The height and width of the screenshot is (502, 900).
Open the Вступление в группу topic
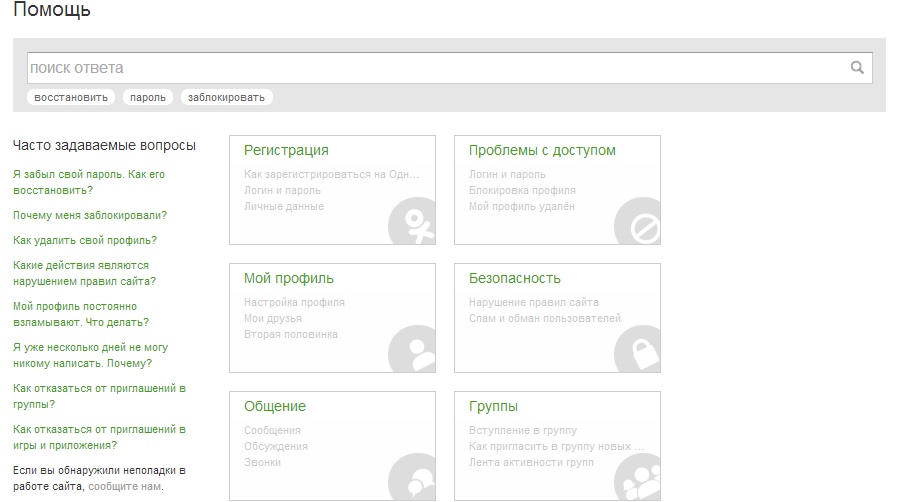tap(523, 430)
